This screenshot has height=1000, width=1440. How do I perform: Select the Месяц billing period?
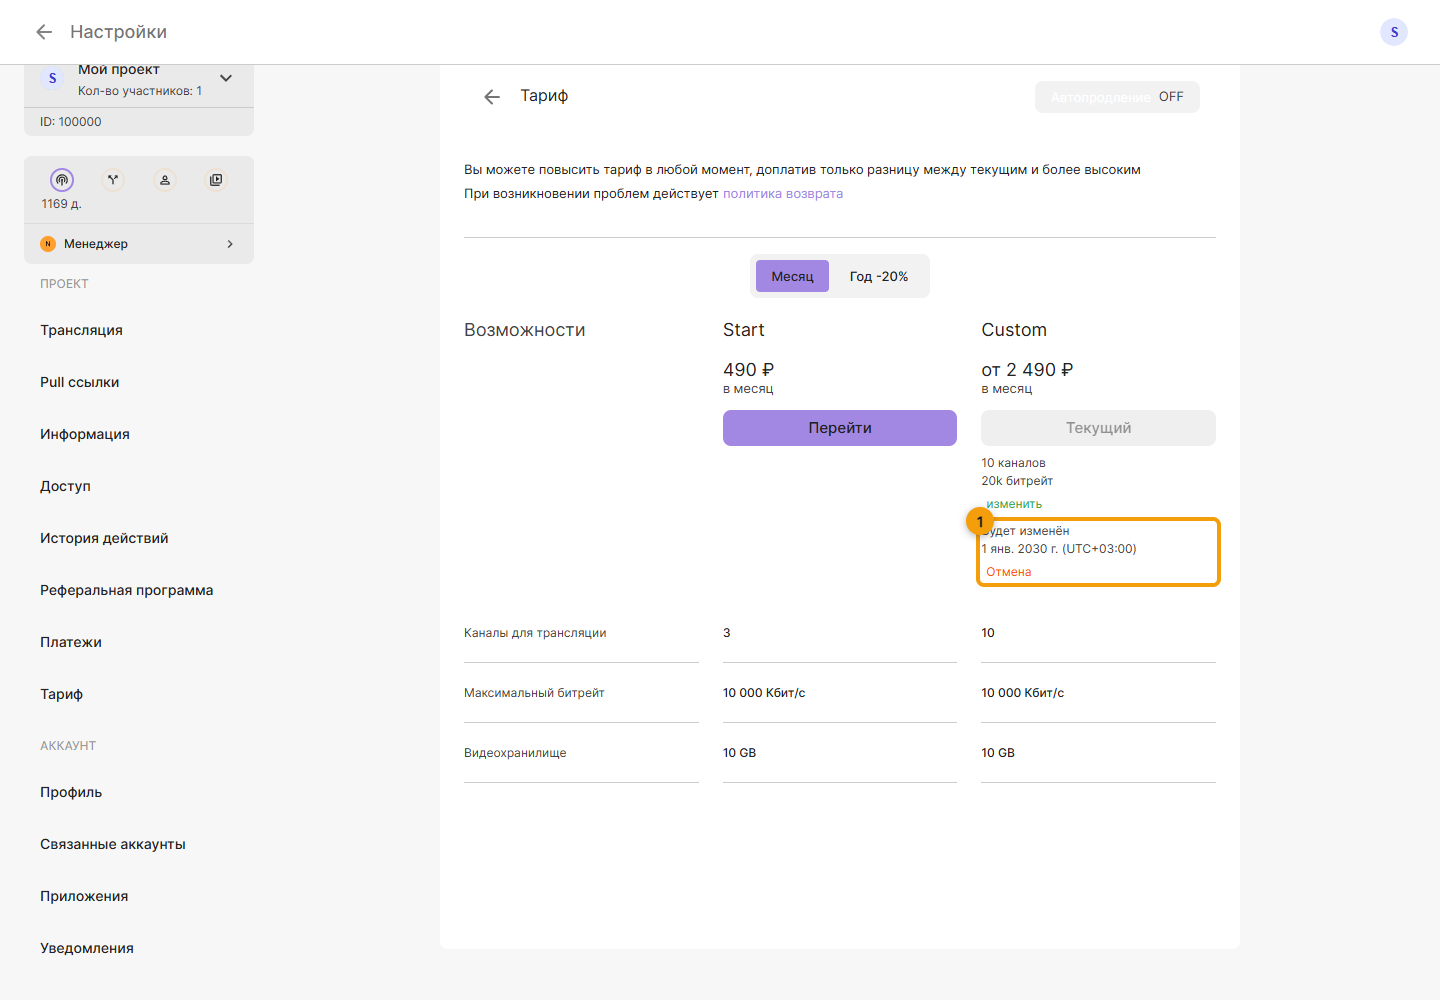coord(792,276)
